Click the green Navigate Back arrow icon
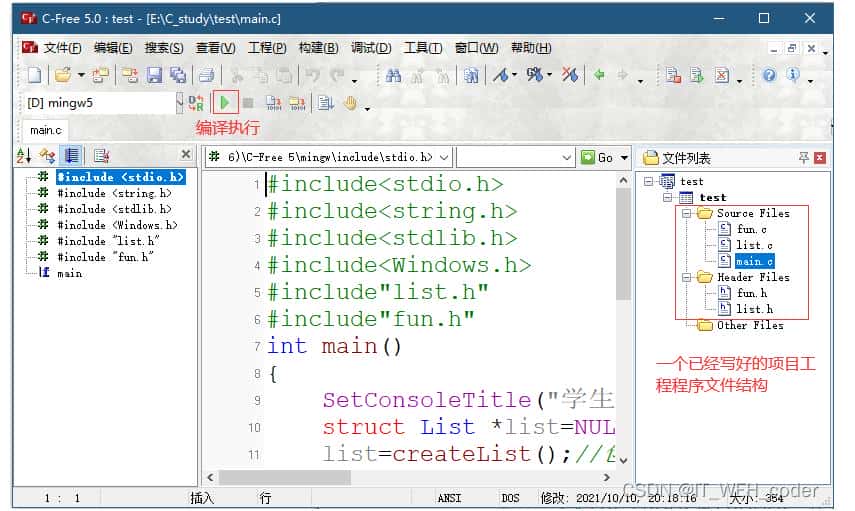The width and height of the screenshot is (855, 511). click(599, 75)
